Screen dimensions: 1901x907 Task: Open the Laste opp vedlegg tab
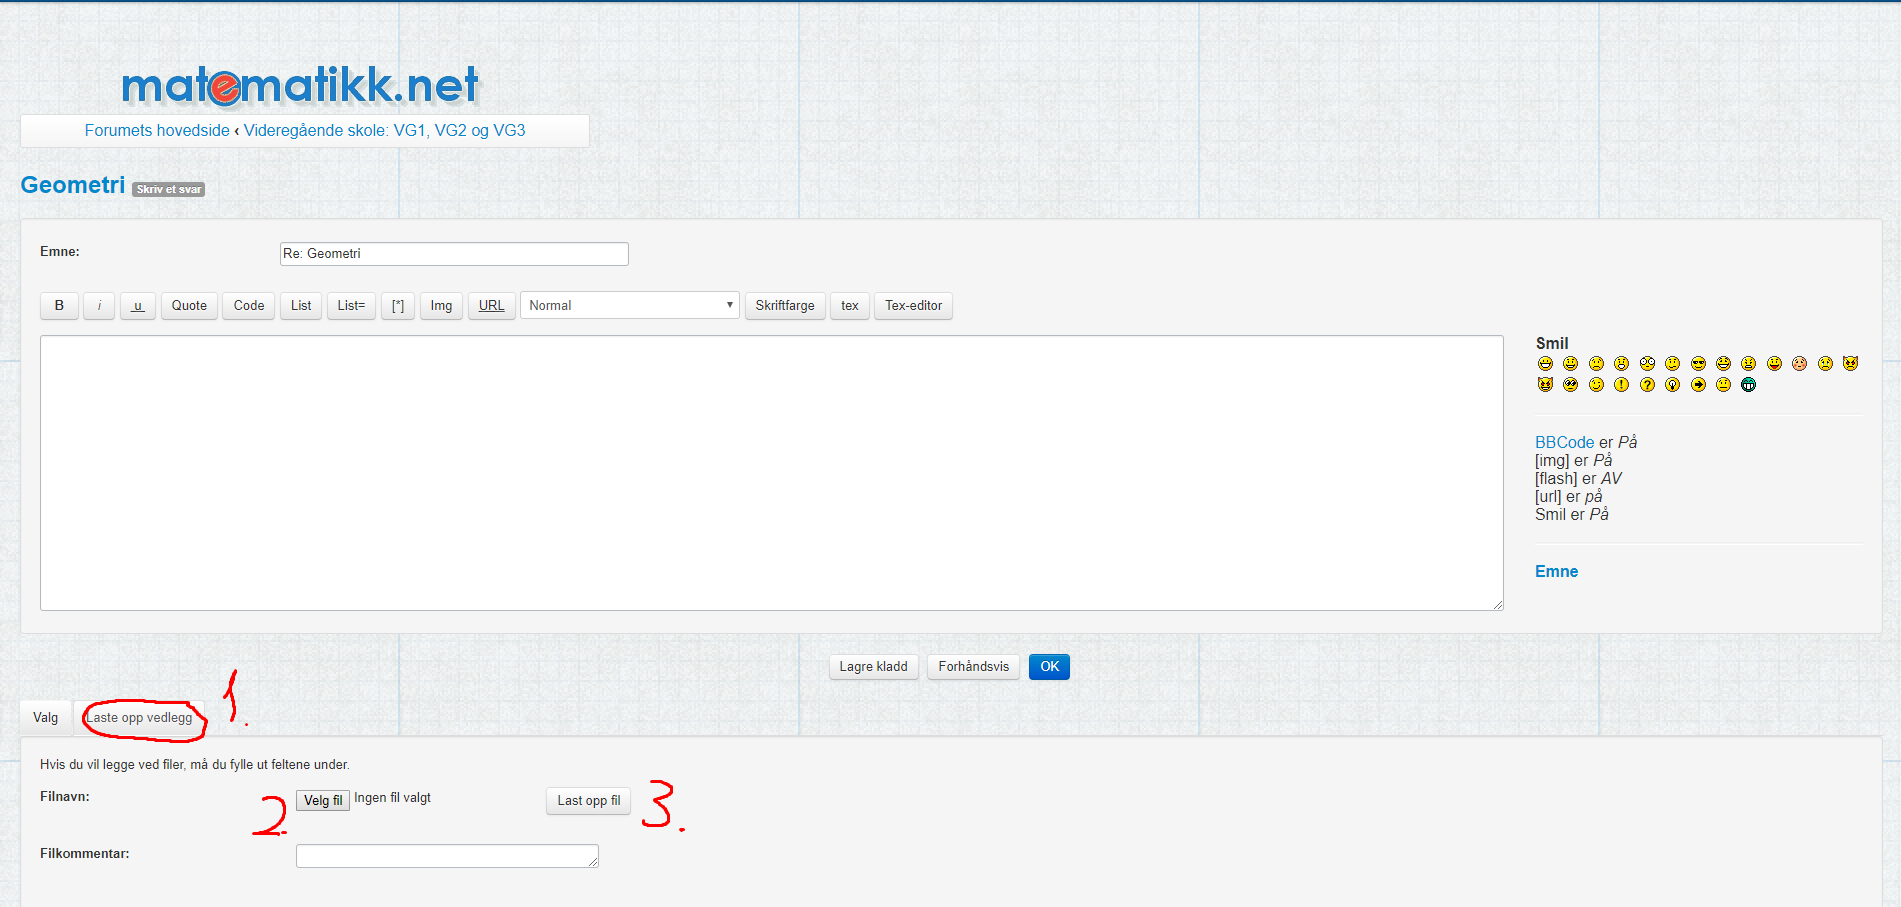140,718
